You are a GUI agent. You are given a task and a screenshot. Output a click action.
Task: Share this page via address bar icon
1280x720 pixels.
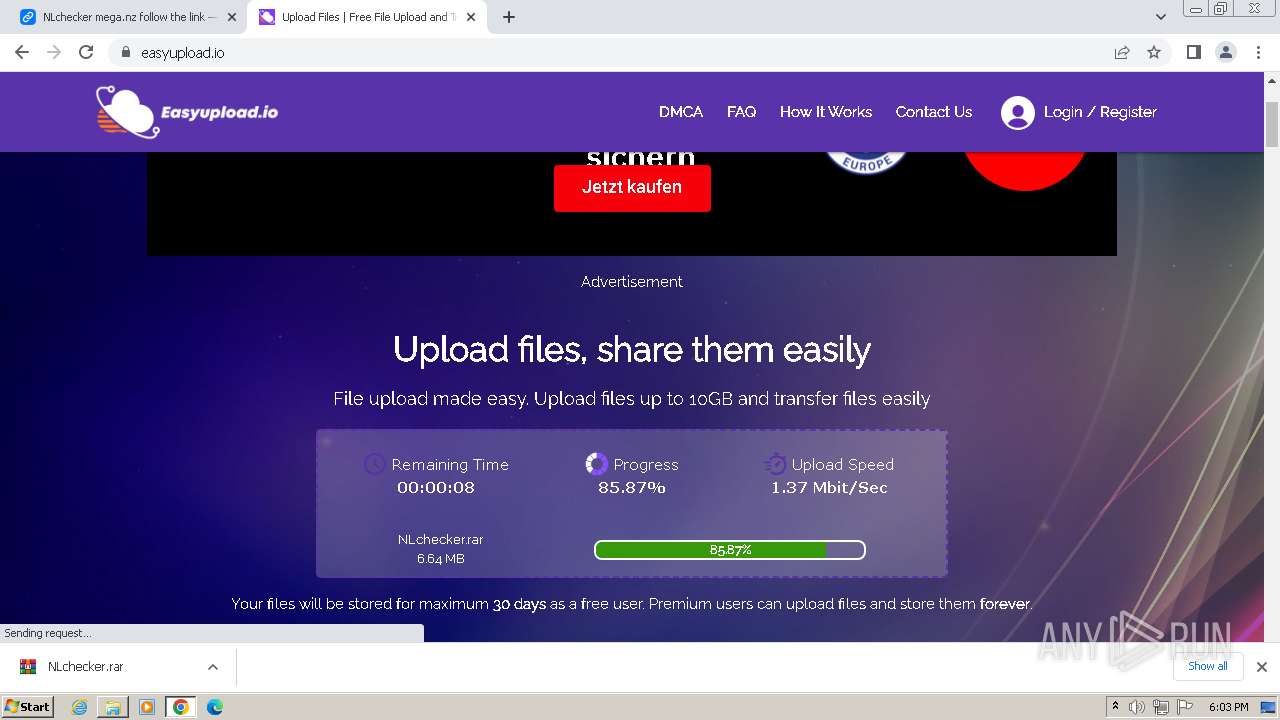(1122, 52)
